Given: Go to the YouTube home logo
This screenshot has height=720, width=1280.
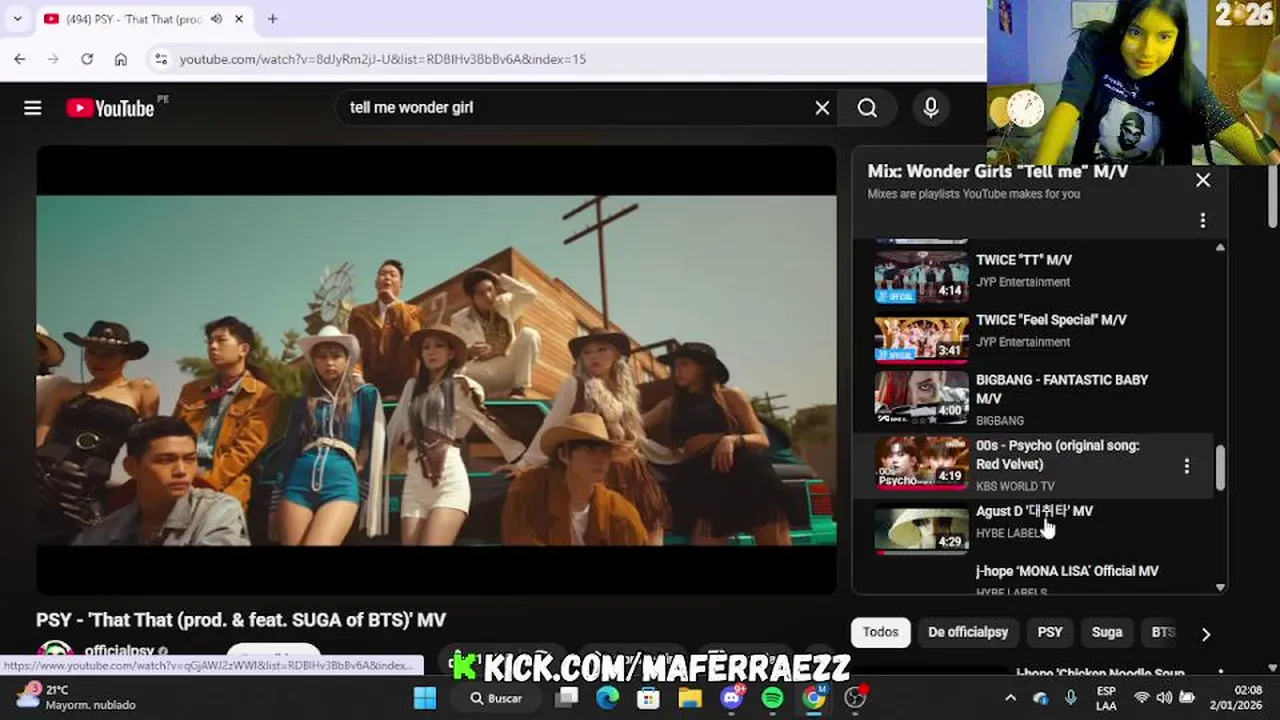Looking at the screenshot, I should click(x=110, y=108).
